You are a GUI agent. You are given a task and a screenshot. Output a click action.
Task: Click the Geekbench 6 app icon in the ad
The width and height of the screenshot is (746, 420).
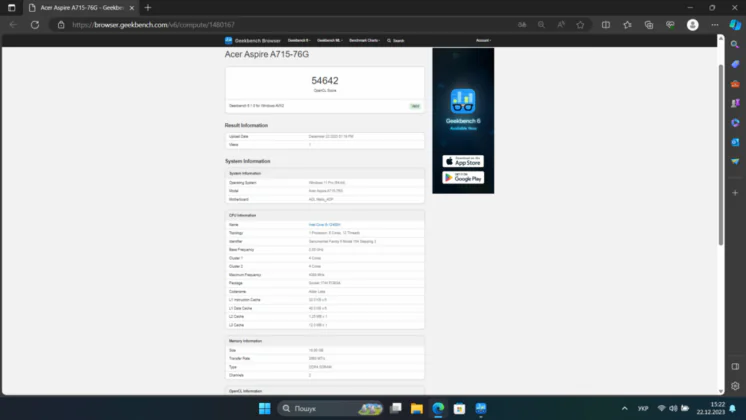point(463,101)
